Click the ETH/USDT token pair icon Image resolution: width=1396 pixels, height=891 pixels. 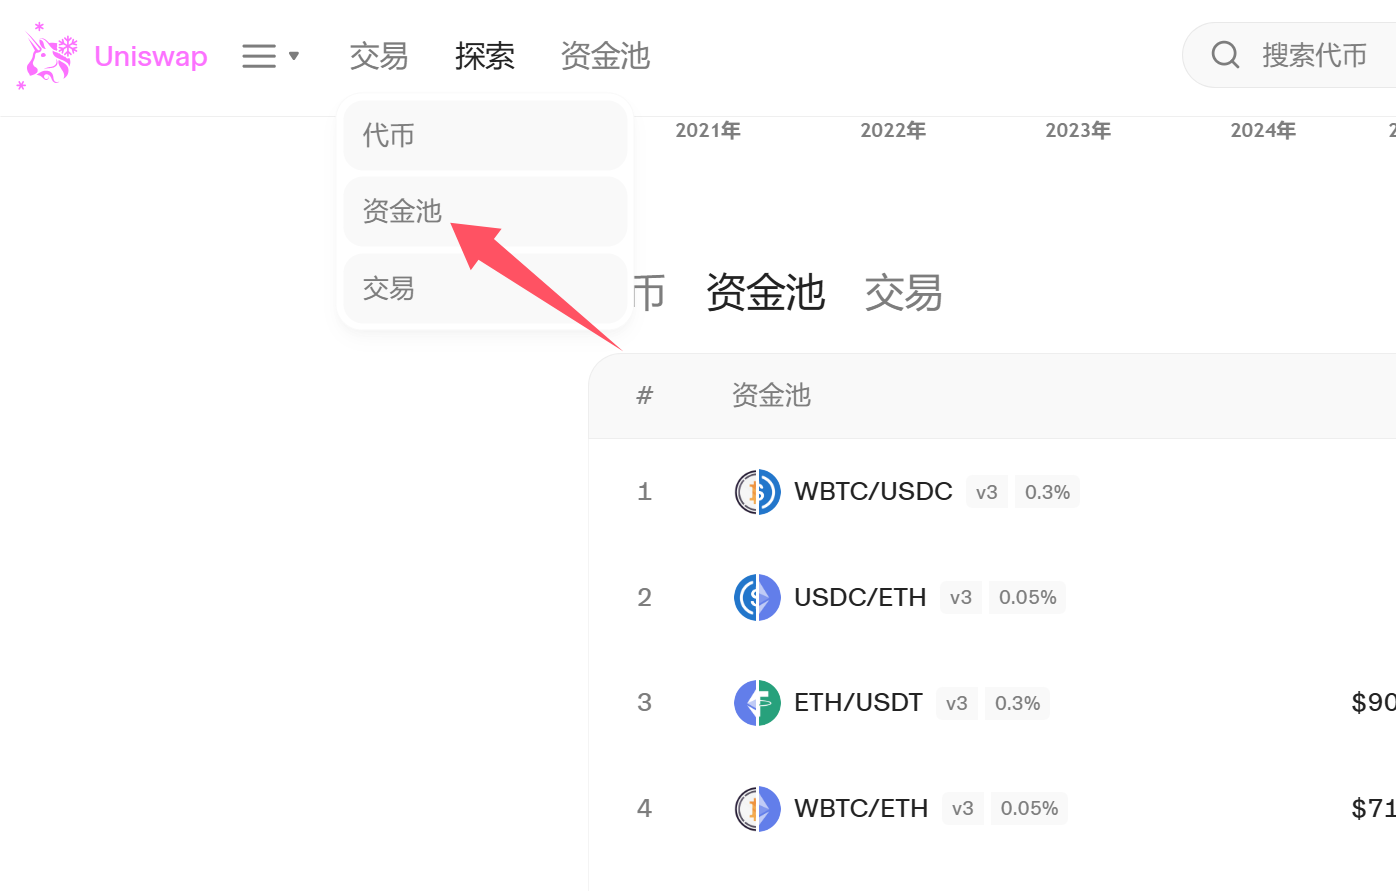(x=757, y=703)
